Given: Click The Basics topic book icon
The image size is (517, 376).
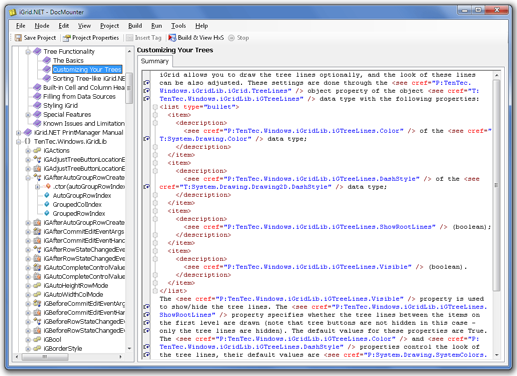Looking at the screenshot, I should point(47,60).
